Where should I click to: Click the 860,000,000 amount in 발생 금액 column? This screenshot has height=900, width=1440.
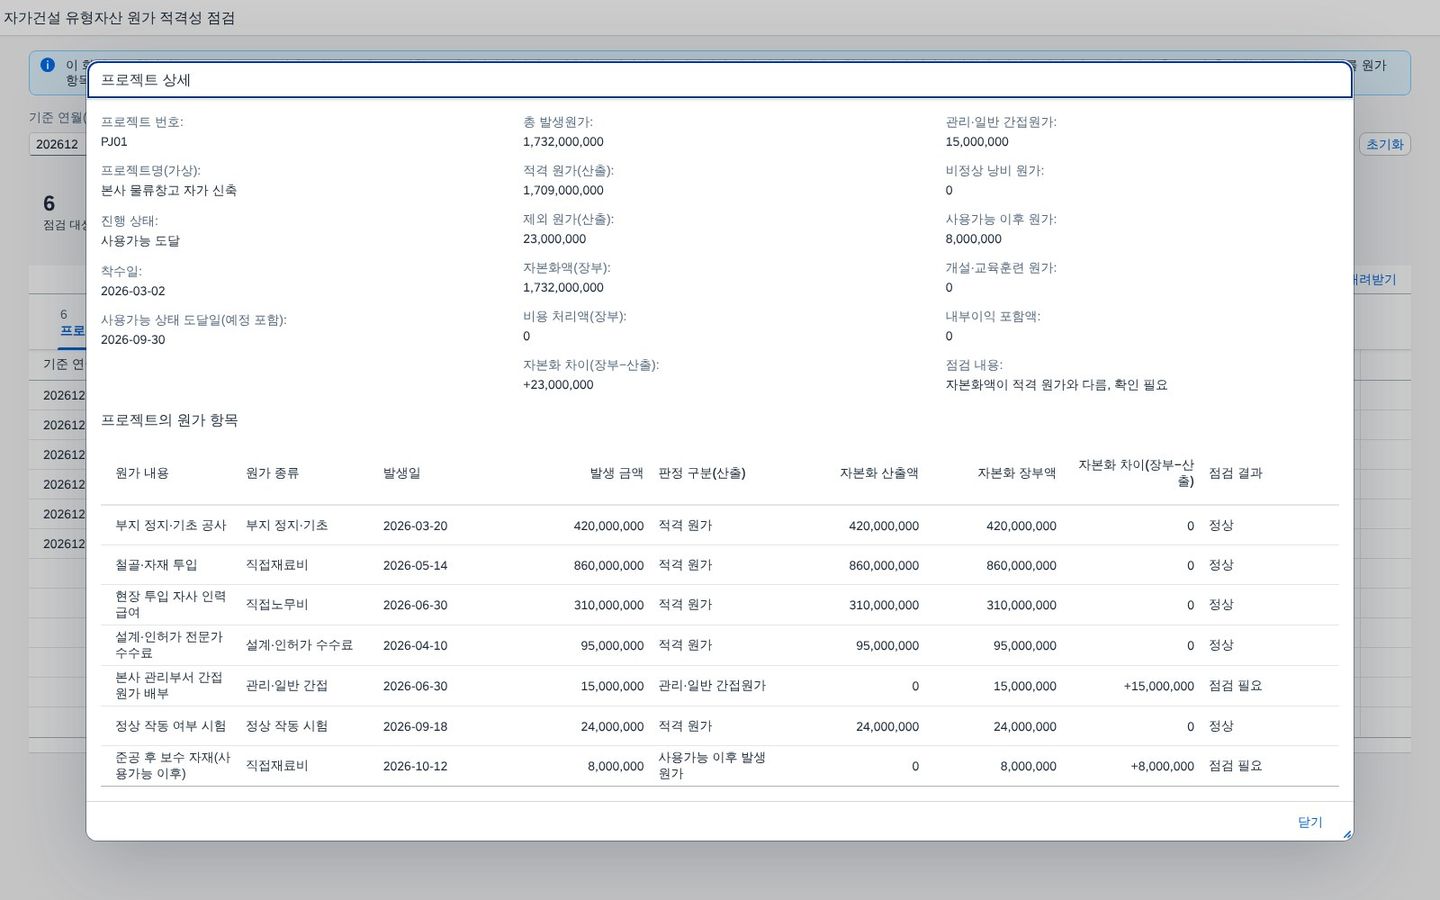pos(609,565)
